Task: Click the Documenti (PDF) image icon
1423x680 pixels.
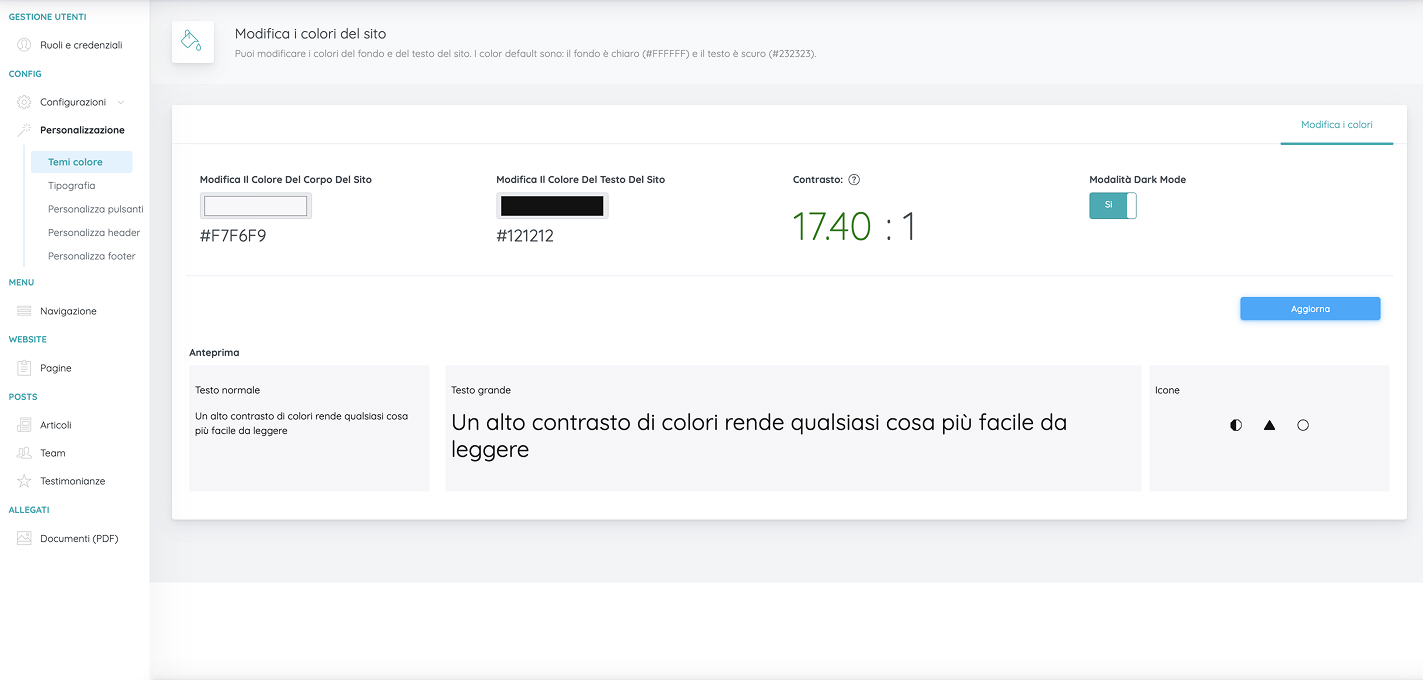Action: tap(24, 538)
